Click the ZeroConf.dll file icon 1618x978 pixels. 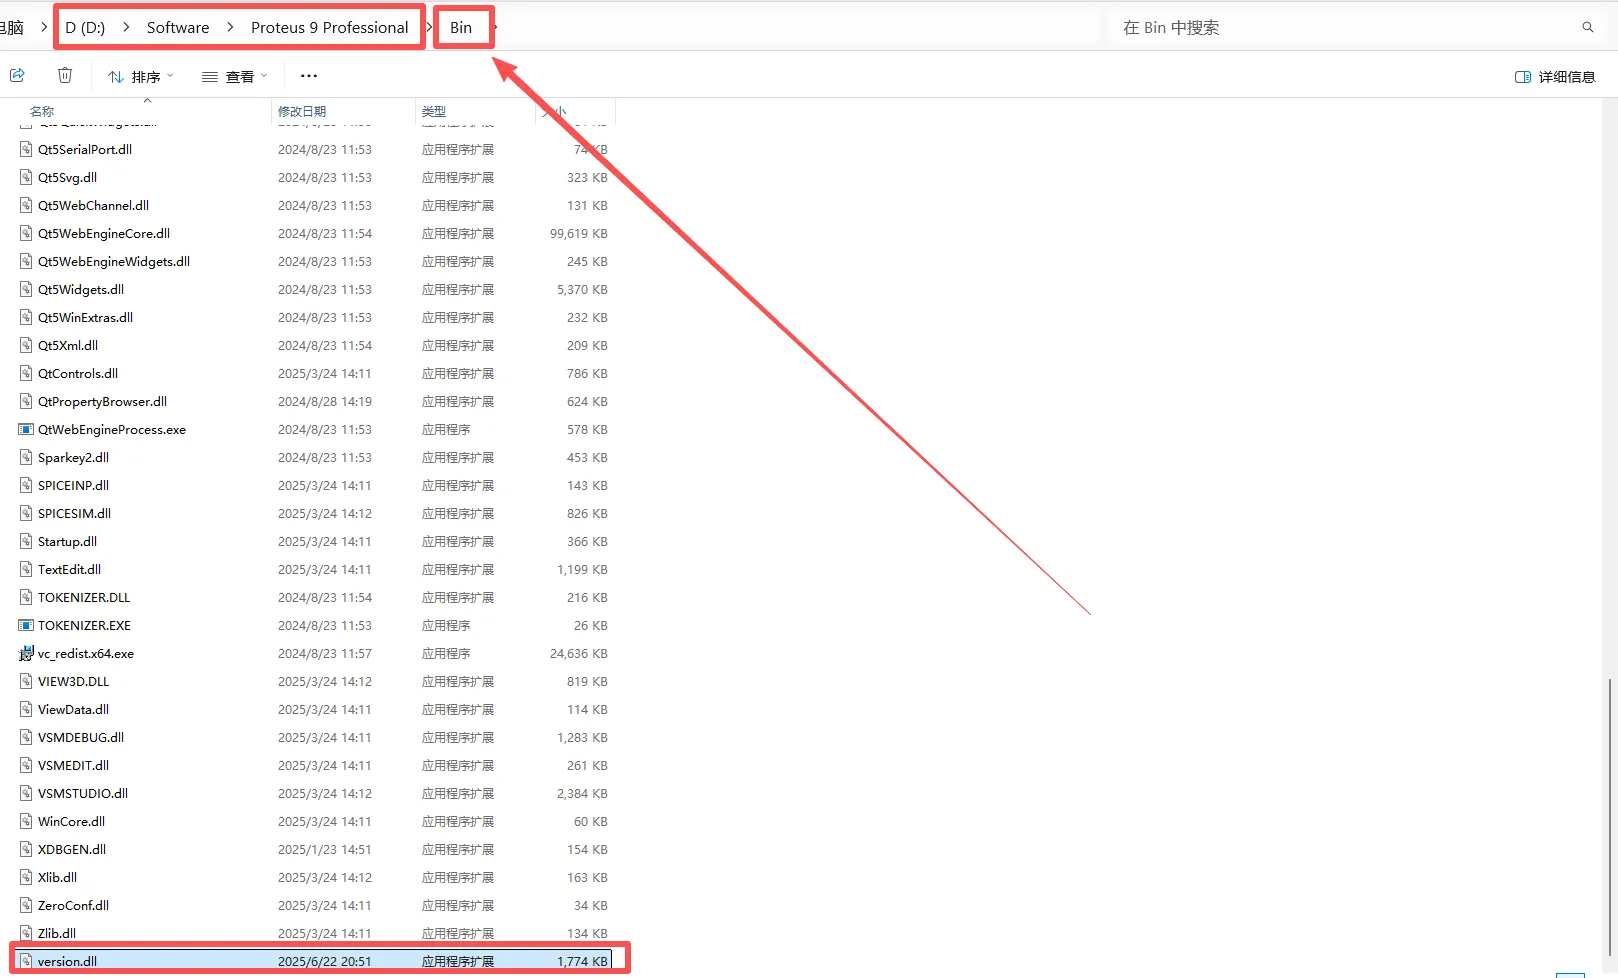tap(26, 905)
